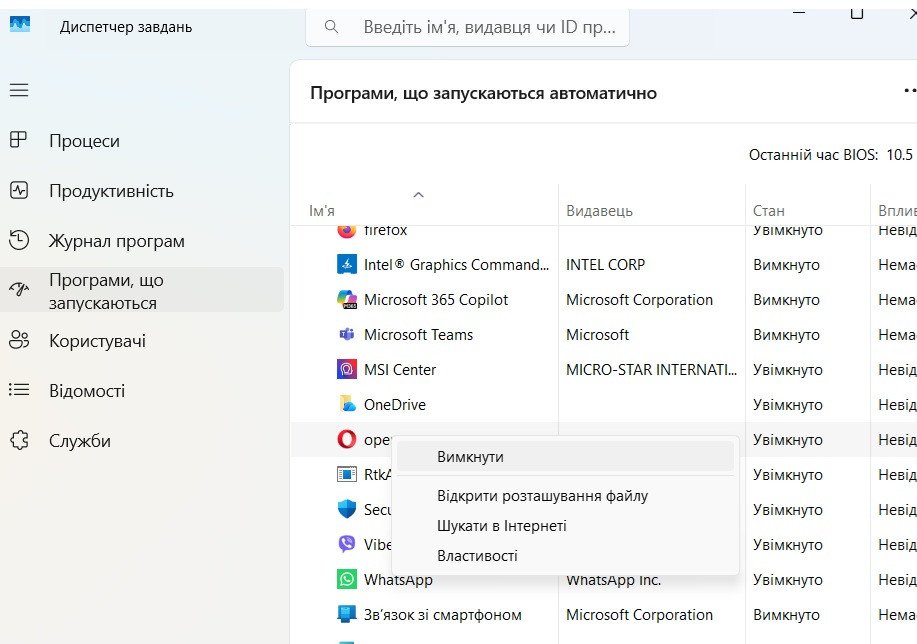Click MICRO-STAR INTERNATI... publisher cell
Viewport: 917px width, 644px height.
[651, 370]
